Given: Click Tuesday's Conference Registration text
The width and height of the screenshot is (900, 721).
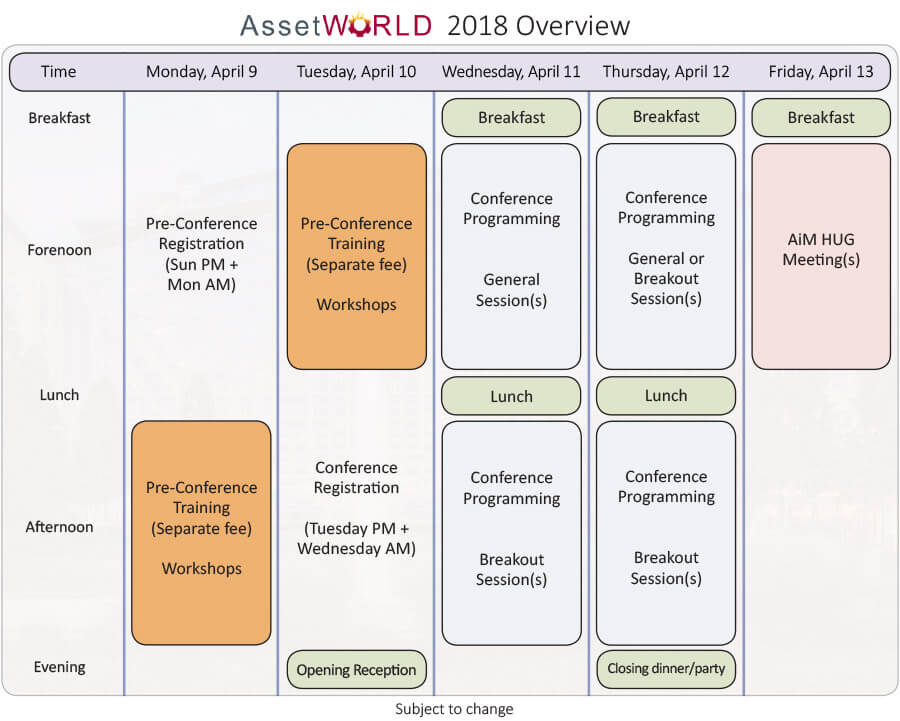Looking at the screenshot, I should (356, 508).
